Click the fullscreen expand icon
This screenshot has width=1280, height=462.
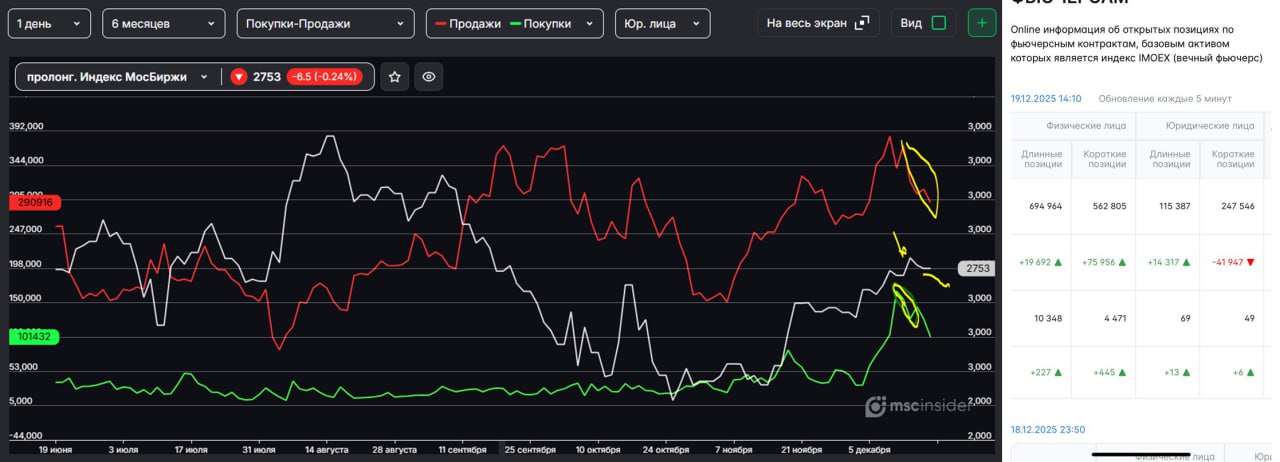862,23
